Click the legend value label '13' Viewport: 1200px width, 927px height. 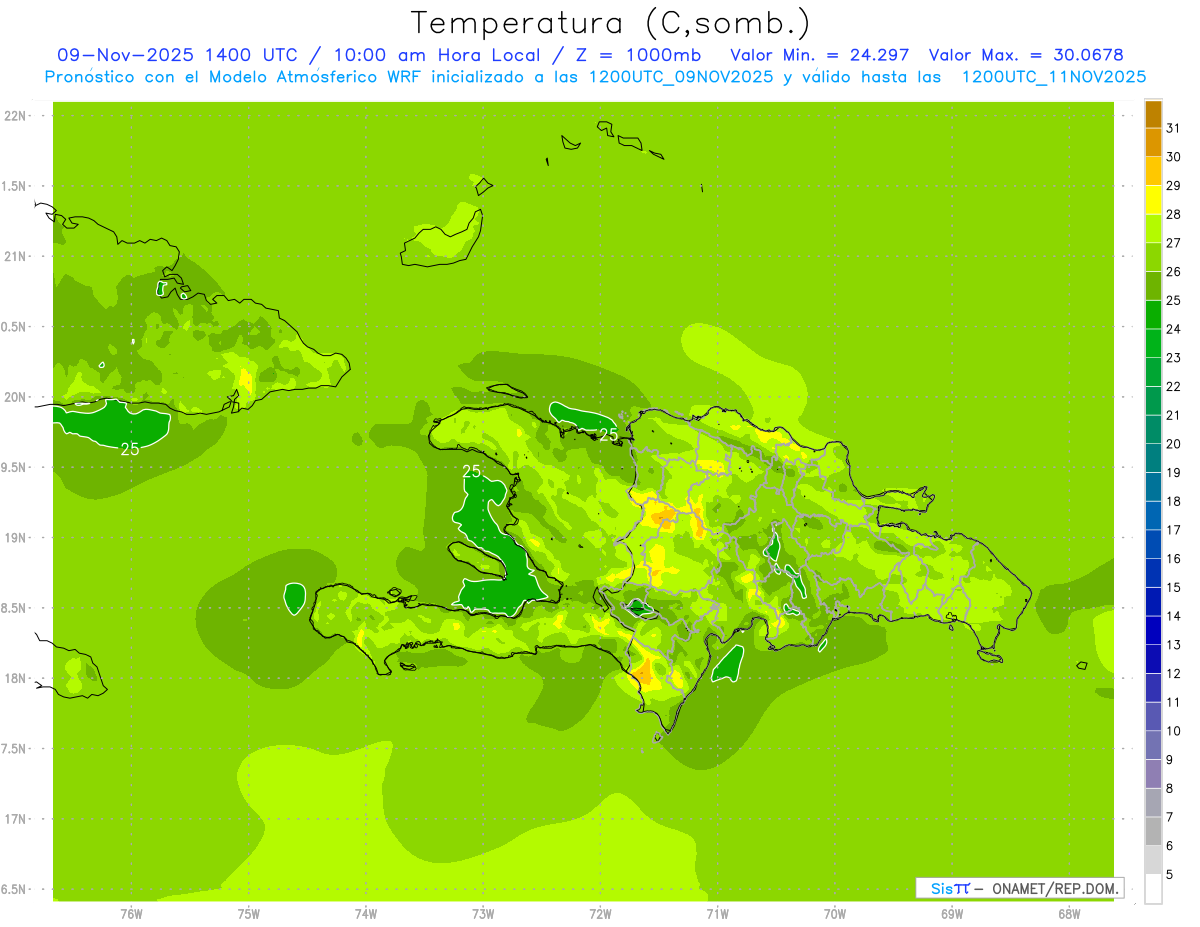pos(1174,645)
